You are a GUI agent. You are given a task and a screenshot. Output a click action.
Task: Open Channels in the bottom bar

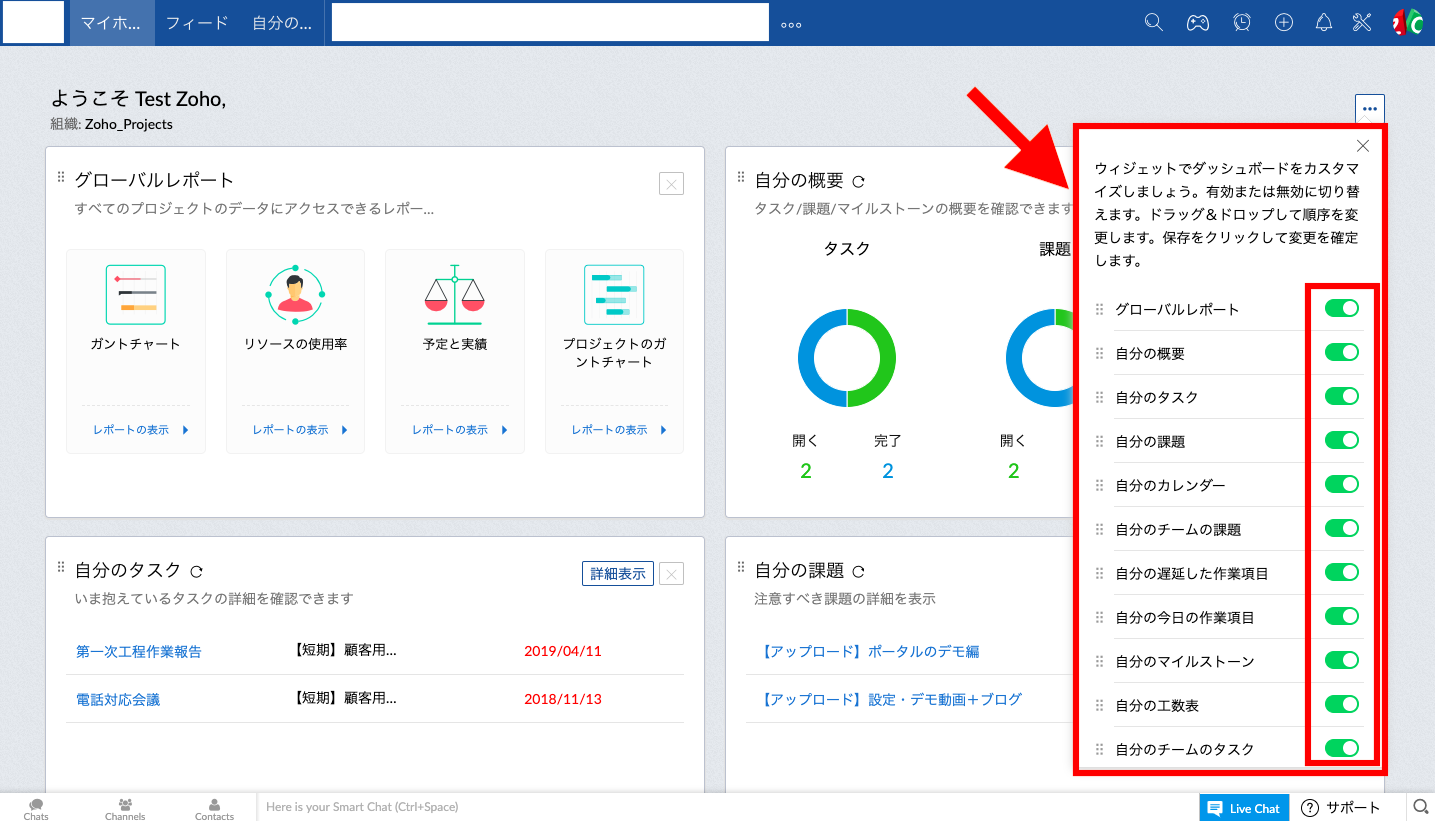[x=125, y=809]
